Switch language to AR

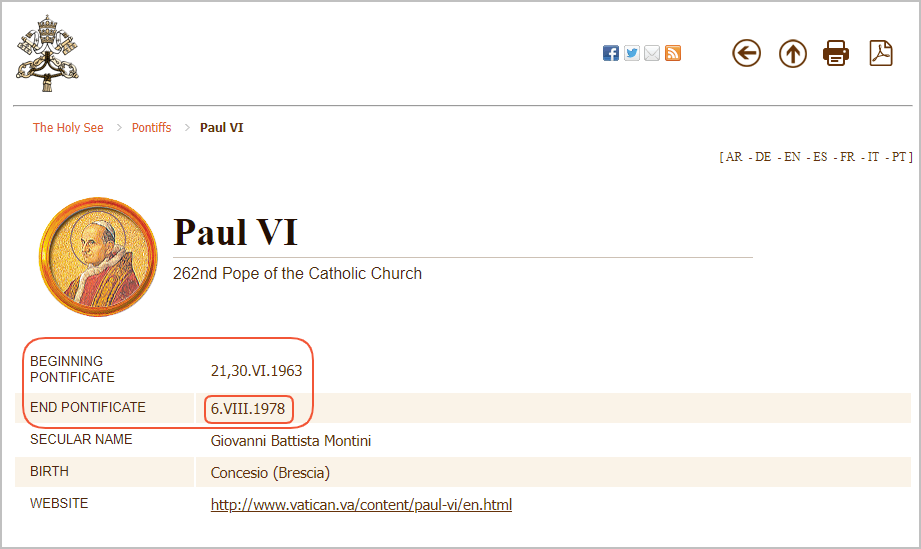click(734, 157)
